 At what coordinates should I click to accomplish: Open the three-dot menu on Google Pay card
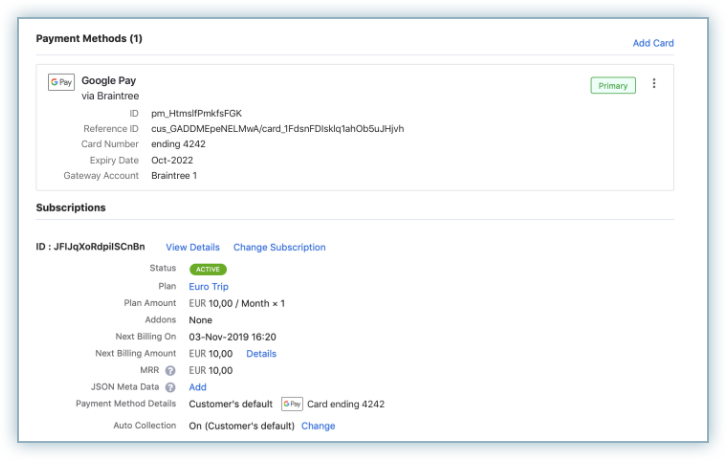[654, 84]
